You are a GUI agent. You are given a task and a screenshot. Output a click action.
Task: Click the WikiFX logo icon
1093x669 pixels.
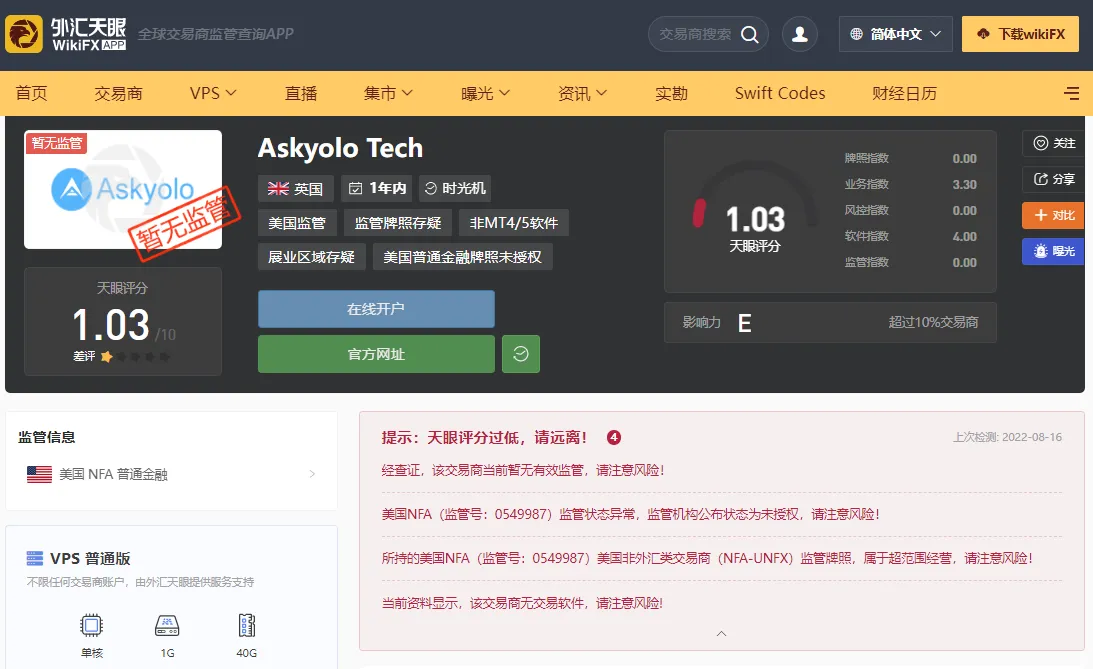24,33
